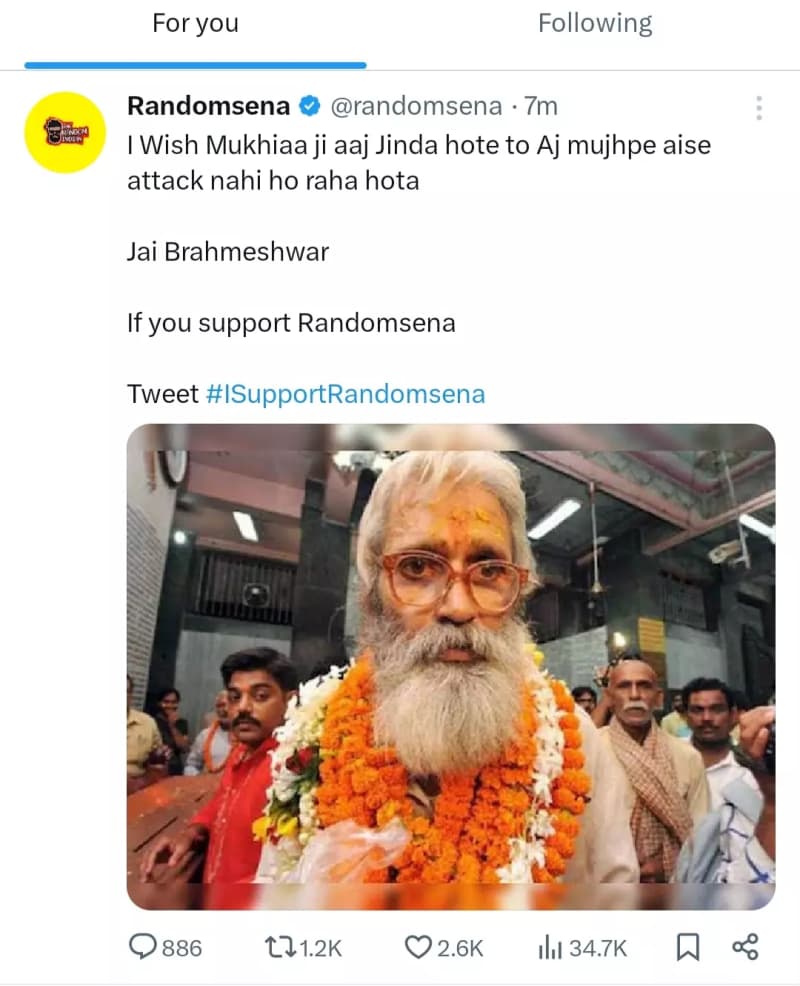Screen dimensions: 800x986
Task: Open Randomsena's yellow profile avatar
Action: 66,132
